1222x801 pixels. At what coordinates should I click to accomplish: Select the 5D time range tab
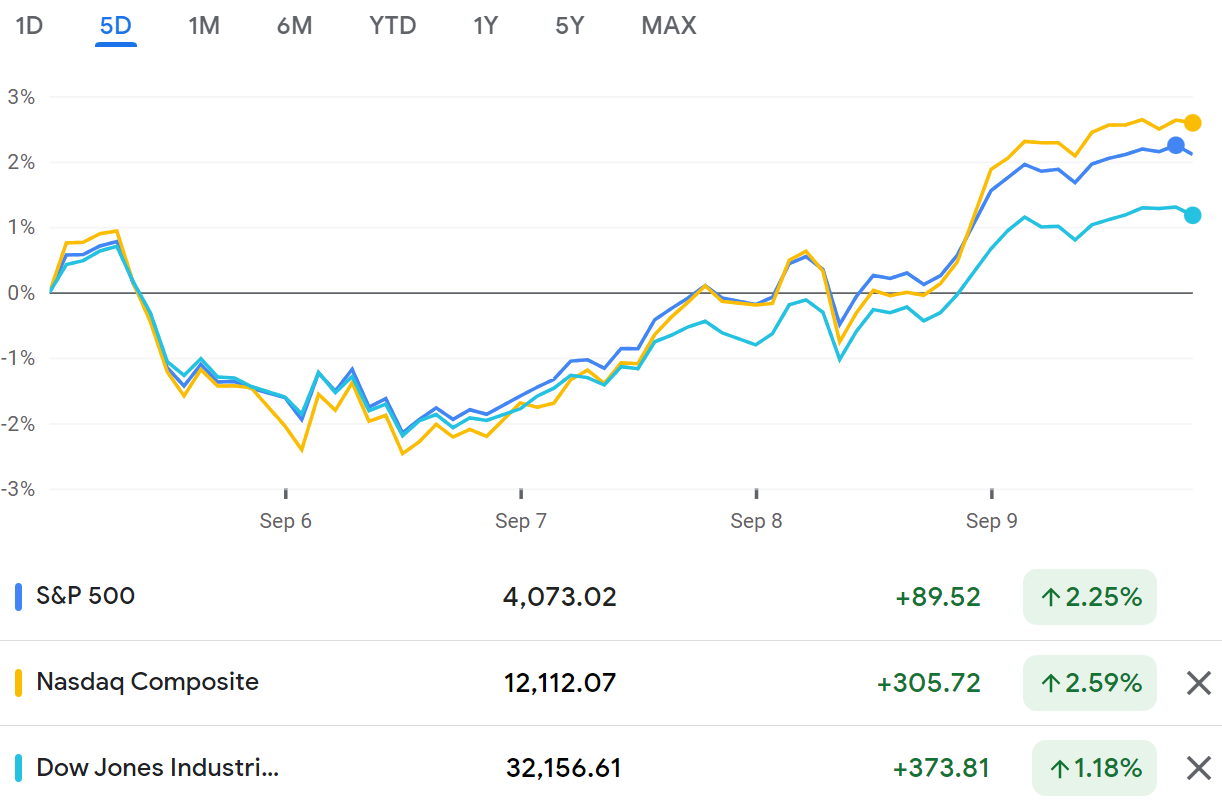point(116,25)
